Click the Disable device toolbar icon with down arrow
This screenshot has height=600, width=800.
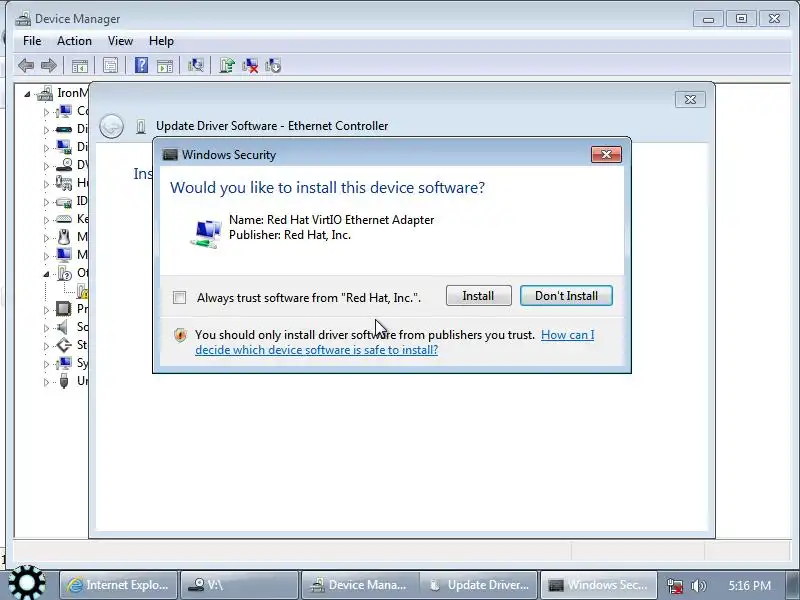click(x=273, y=65)
